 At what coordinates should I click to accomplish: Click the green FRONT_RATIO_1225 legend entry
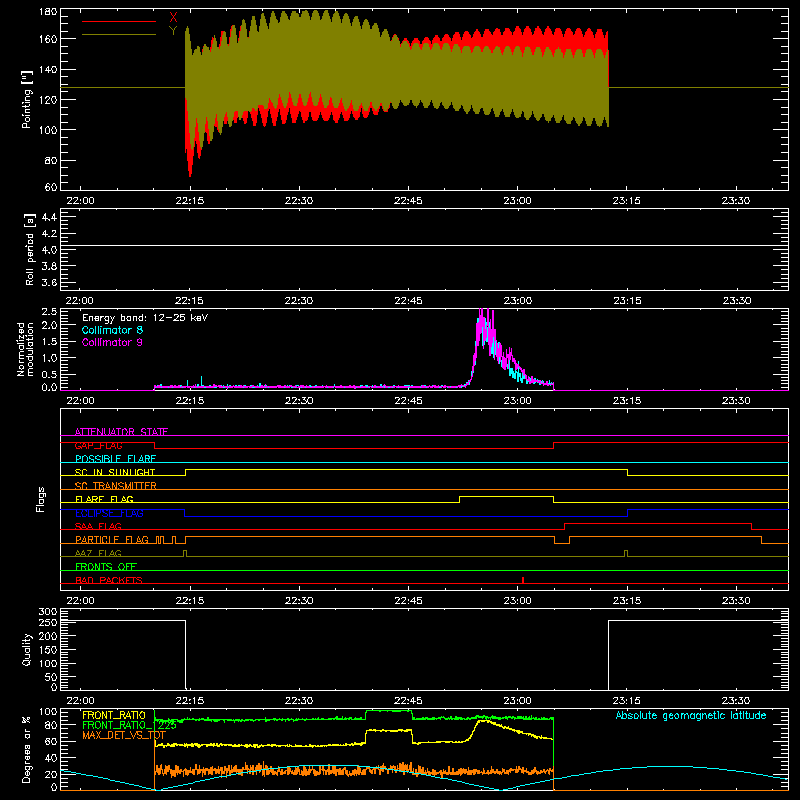click(x=130, y=725)
